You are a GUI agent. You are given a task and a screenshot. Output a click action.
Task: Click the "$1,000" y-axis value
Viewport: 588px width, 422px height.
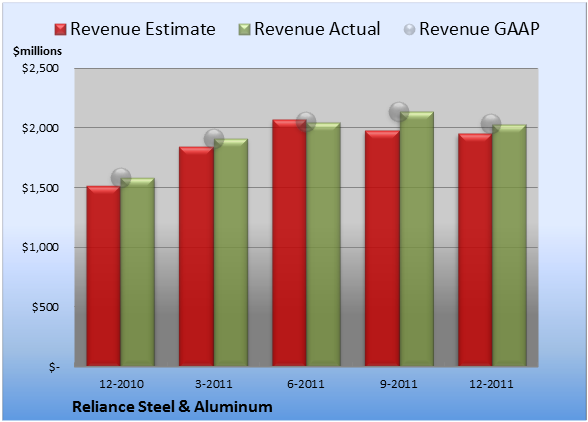(40, 247)
